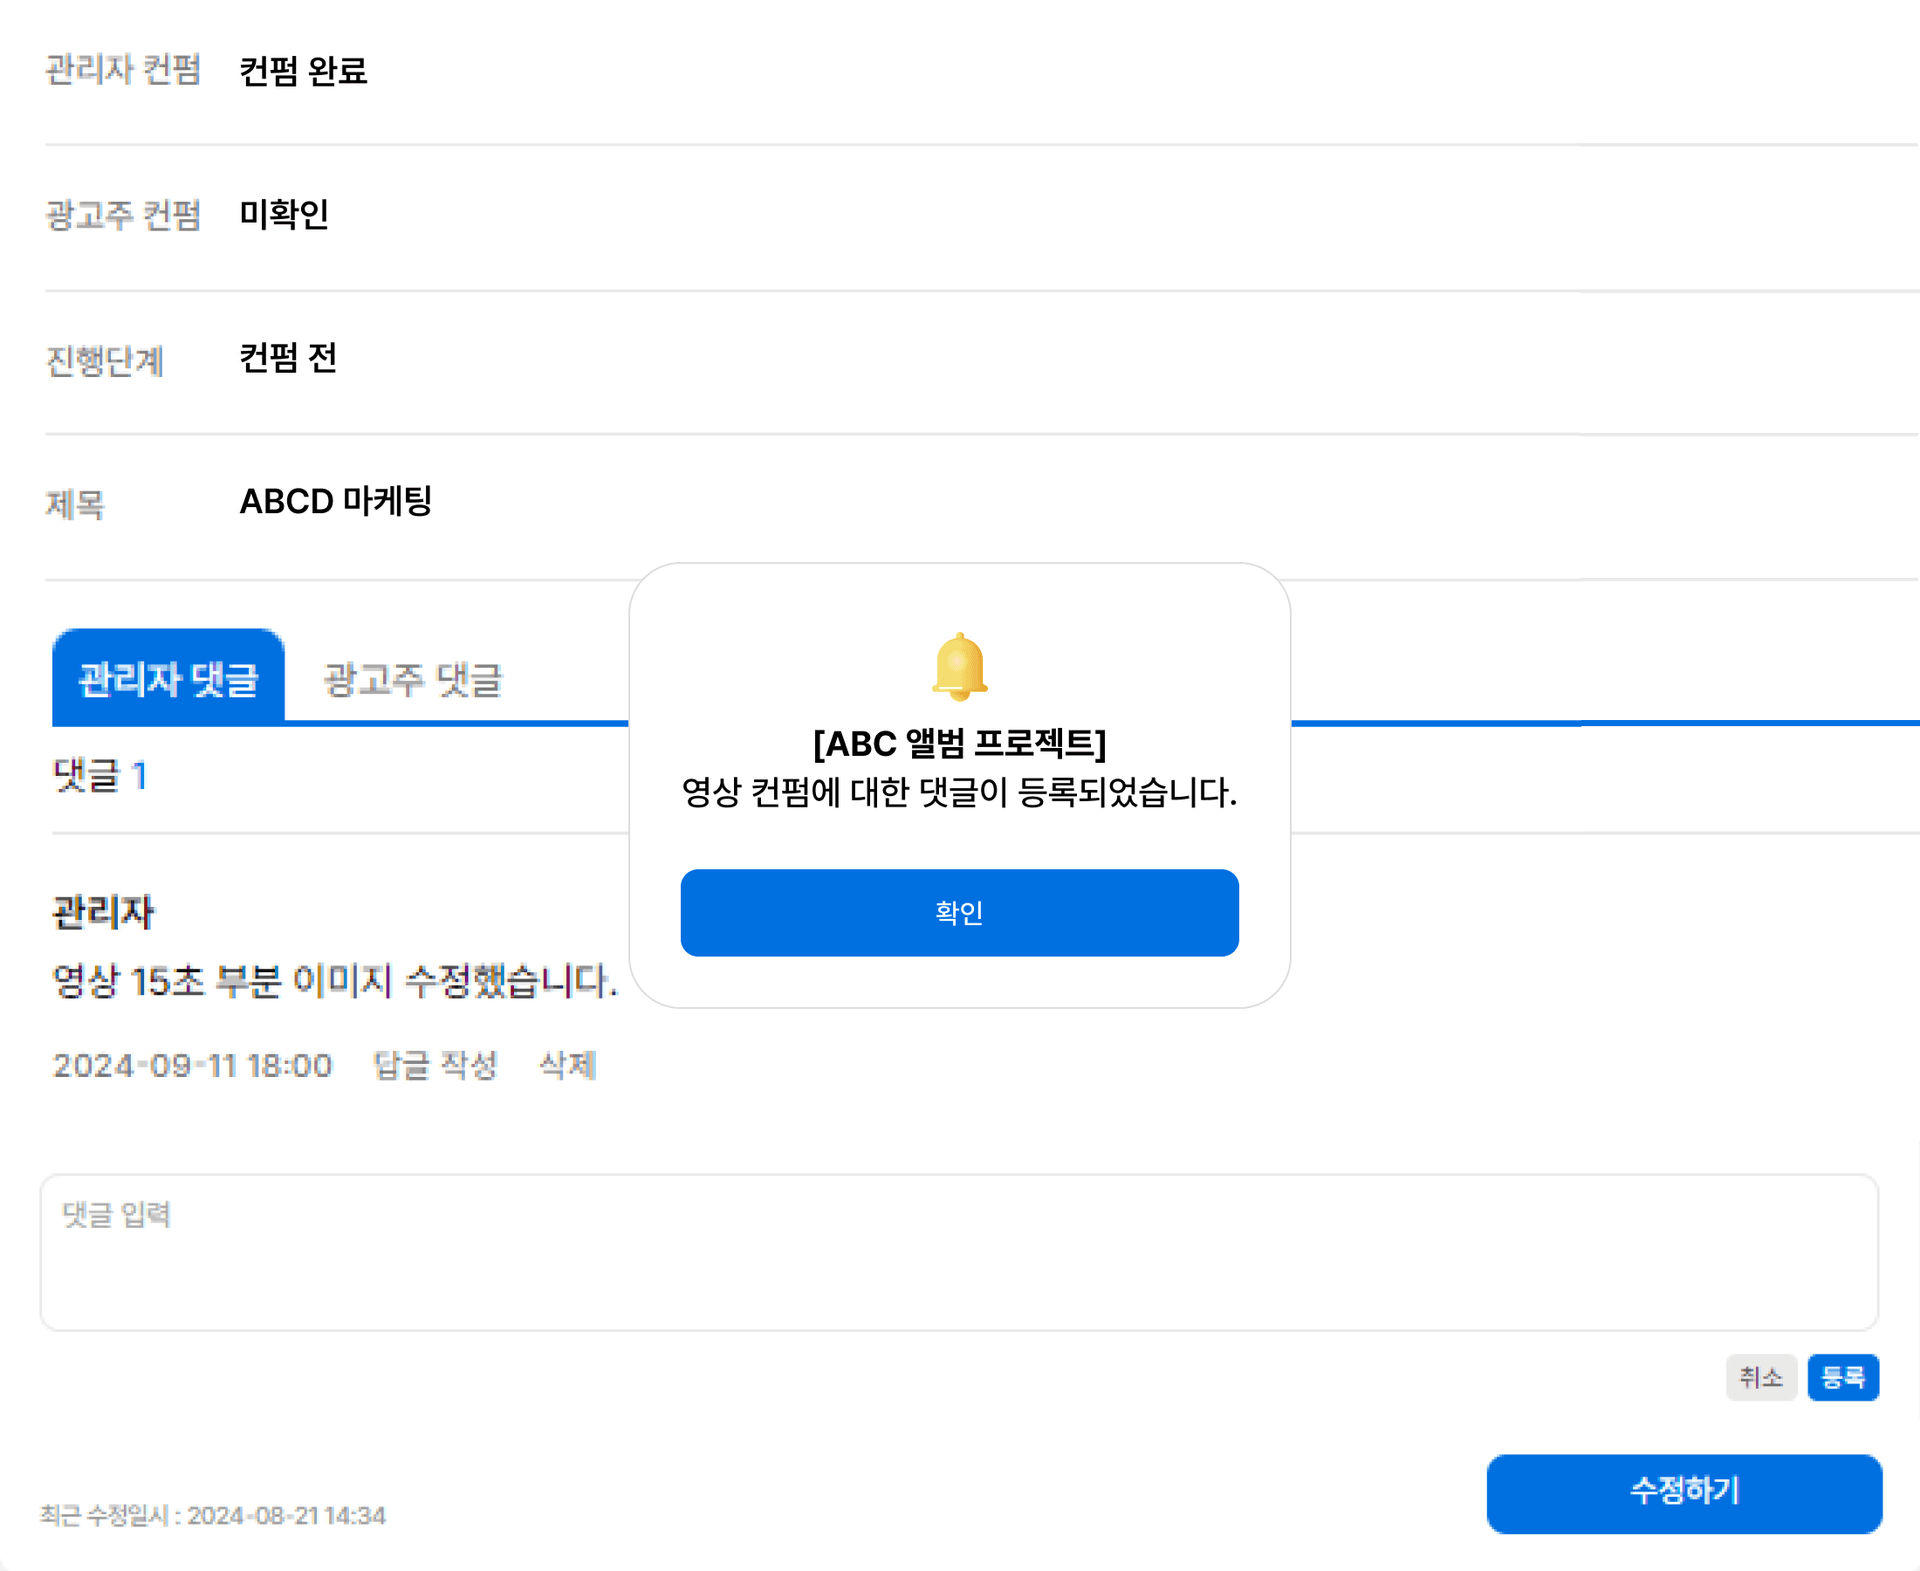
Task: Click the comment text about 영상 15초
Action: (335, 981)
